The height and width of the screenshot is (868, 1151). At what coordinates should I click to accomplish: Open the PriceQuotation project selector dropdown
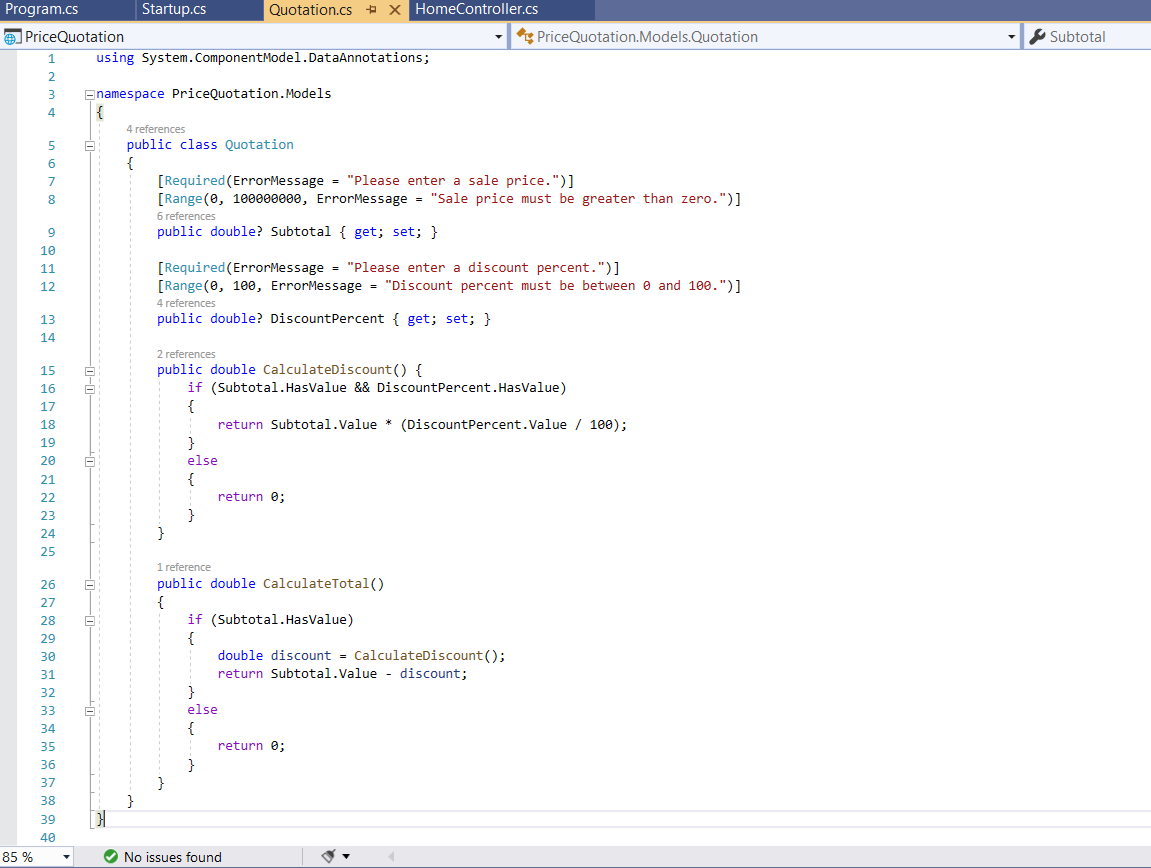click(x=498, y=36)
